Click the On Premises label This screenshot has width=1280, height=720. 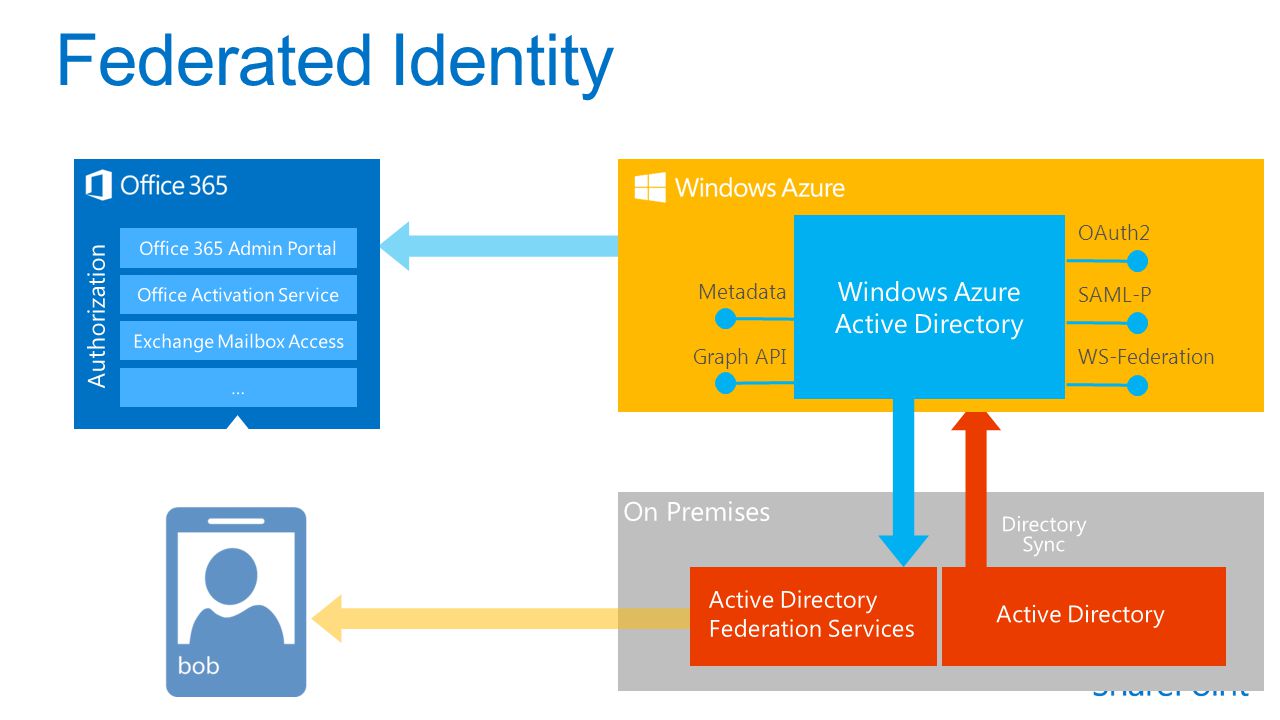point(697,512)
